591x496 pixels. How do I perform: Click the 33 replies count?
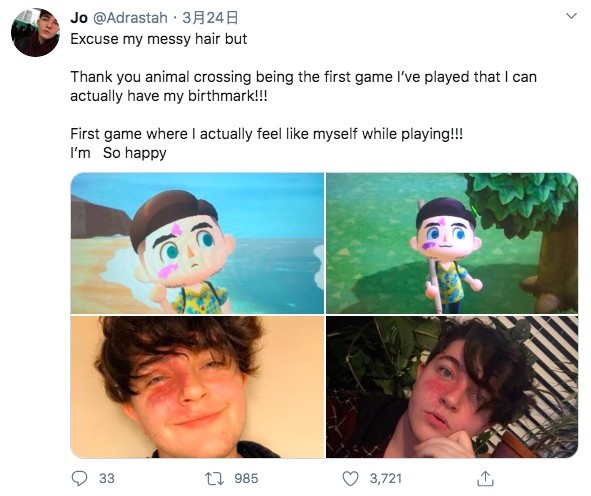(x=107, y=479)
